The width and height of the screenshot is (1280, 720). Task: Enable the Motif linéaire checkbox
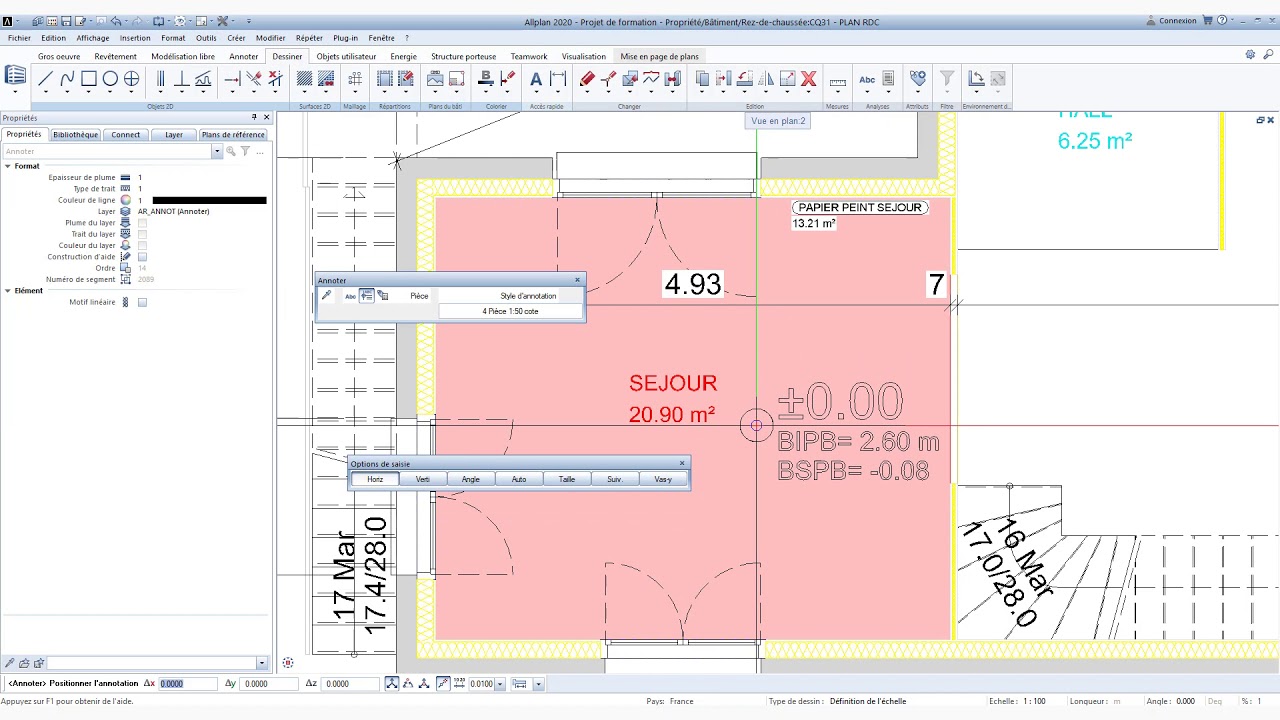[142, 302]
